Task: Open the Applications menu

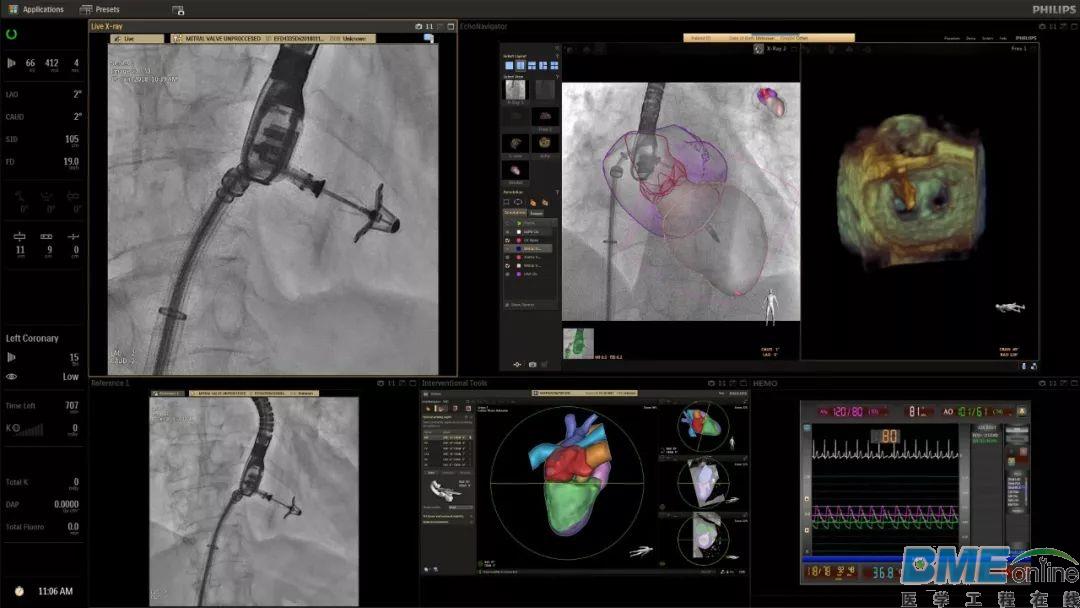Action: point(36,10)
